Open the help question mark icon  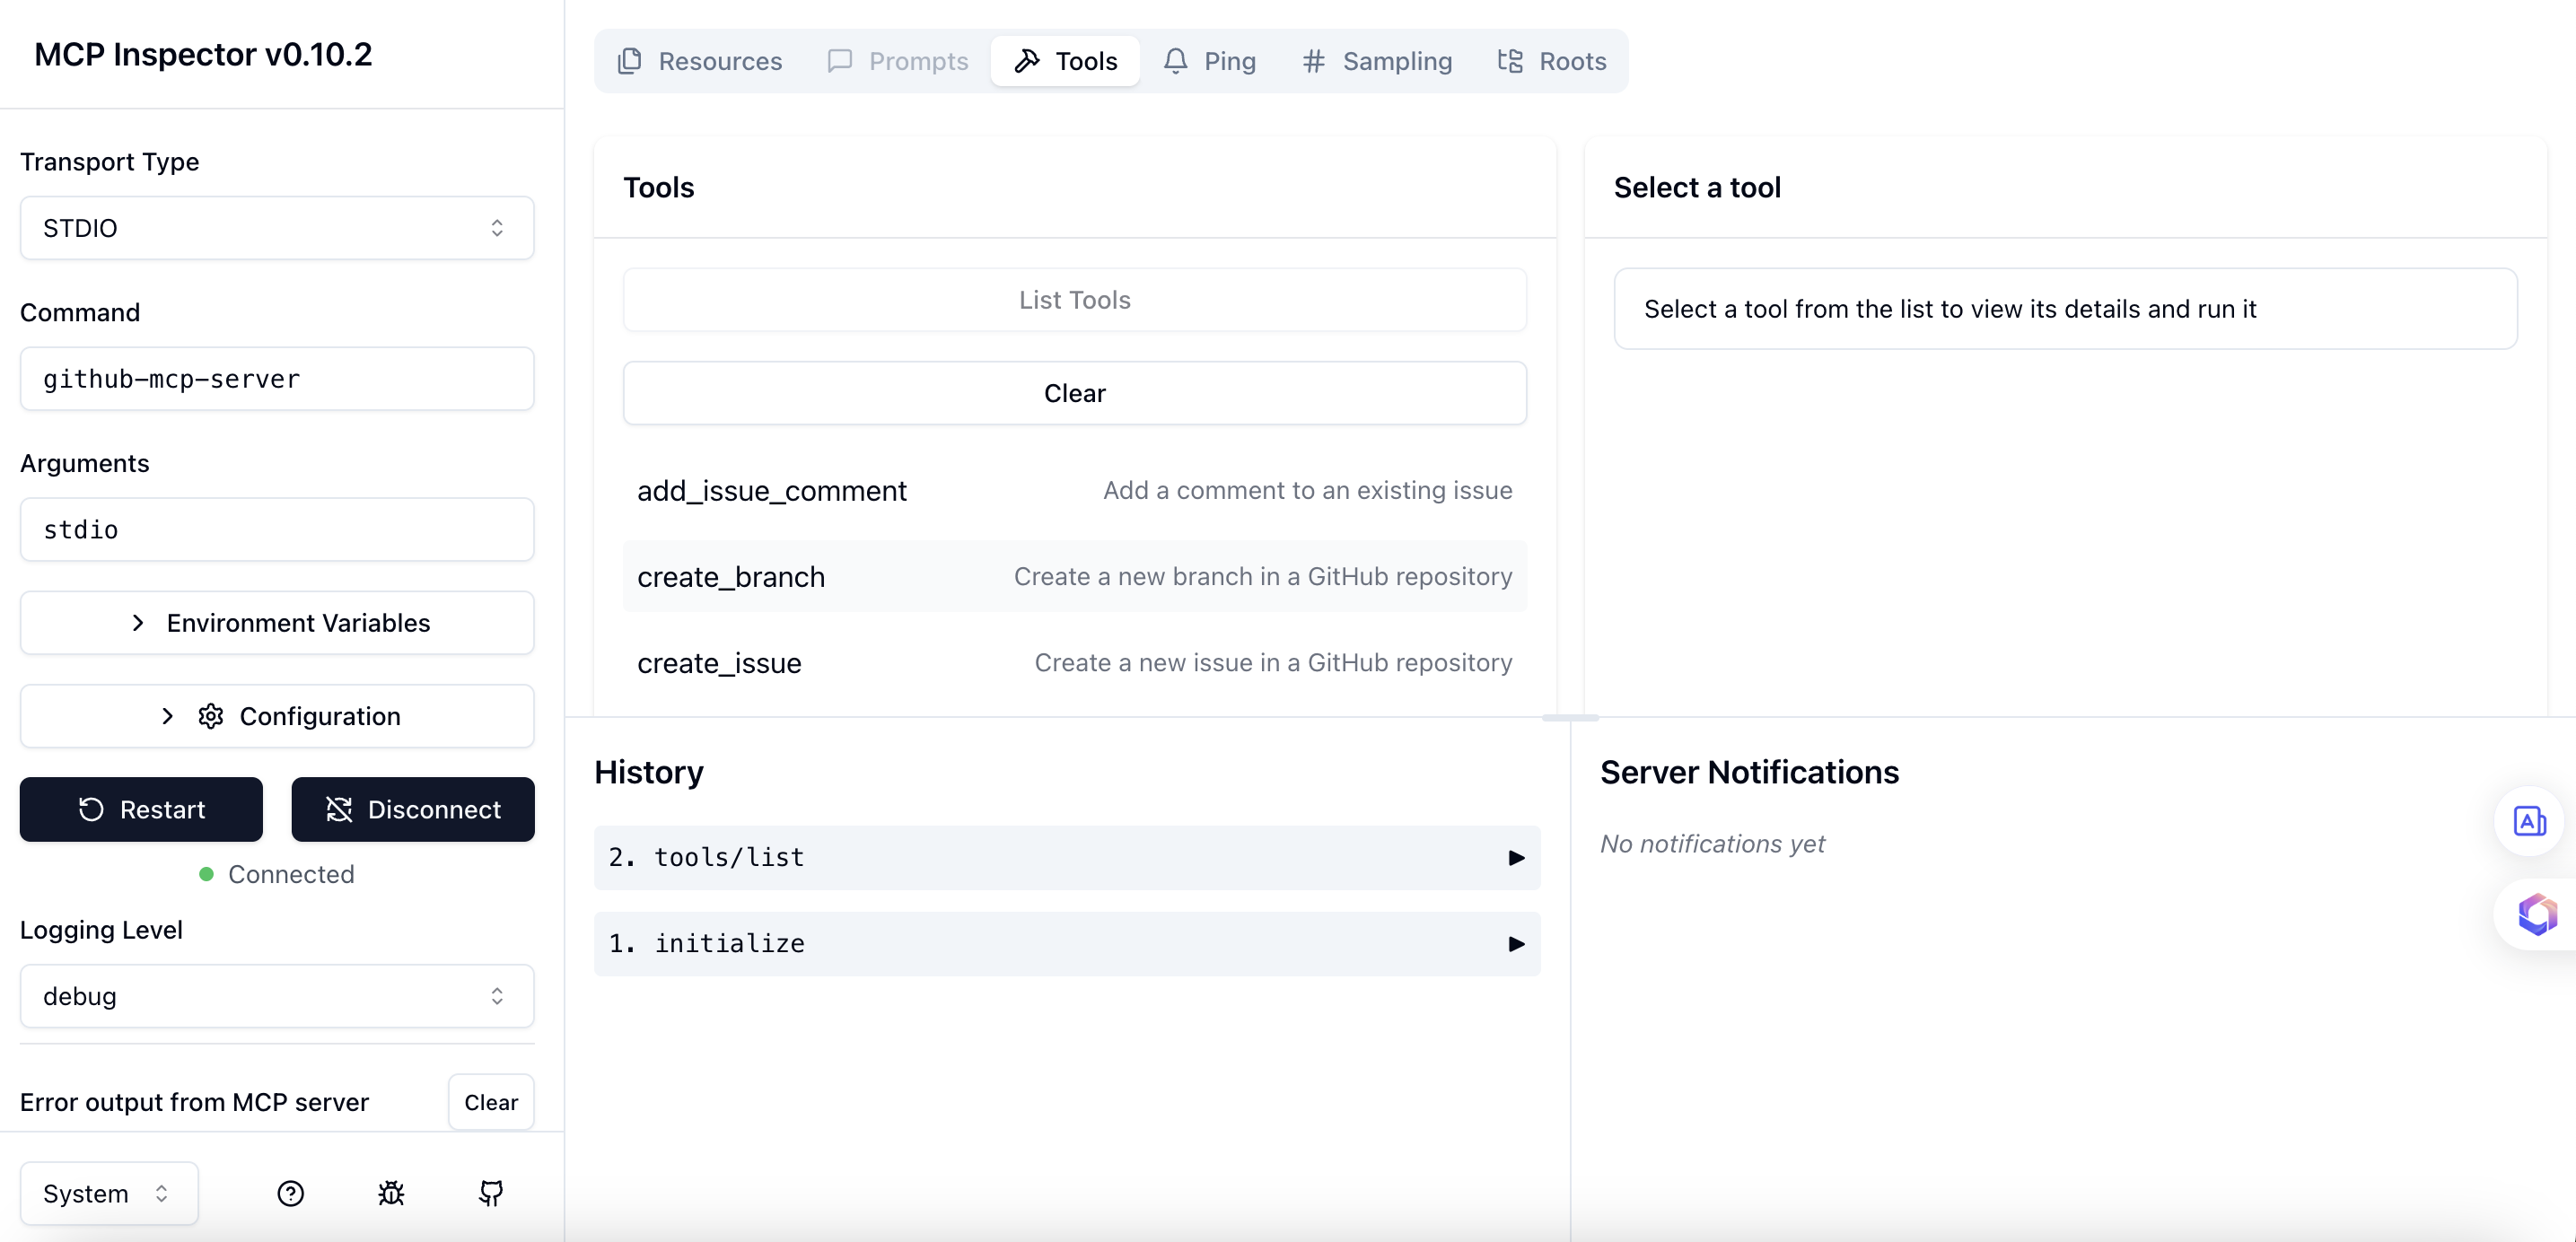pyautogui.click(x=290, y=1193)
